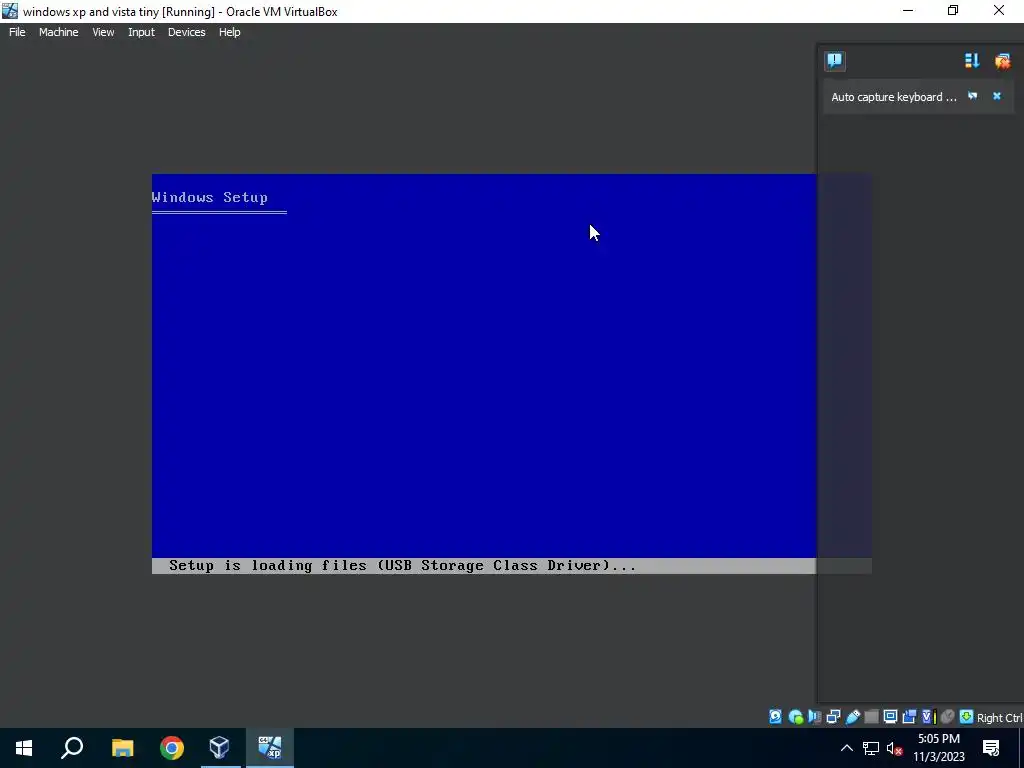The image size is (1024, 768).
Task: Click the network adapter status icon
Action: pyautogui.click(x=833, y=717)
